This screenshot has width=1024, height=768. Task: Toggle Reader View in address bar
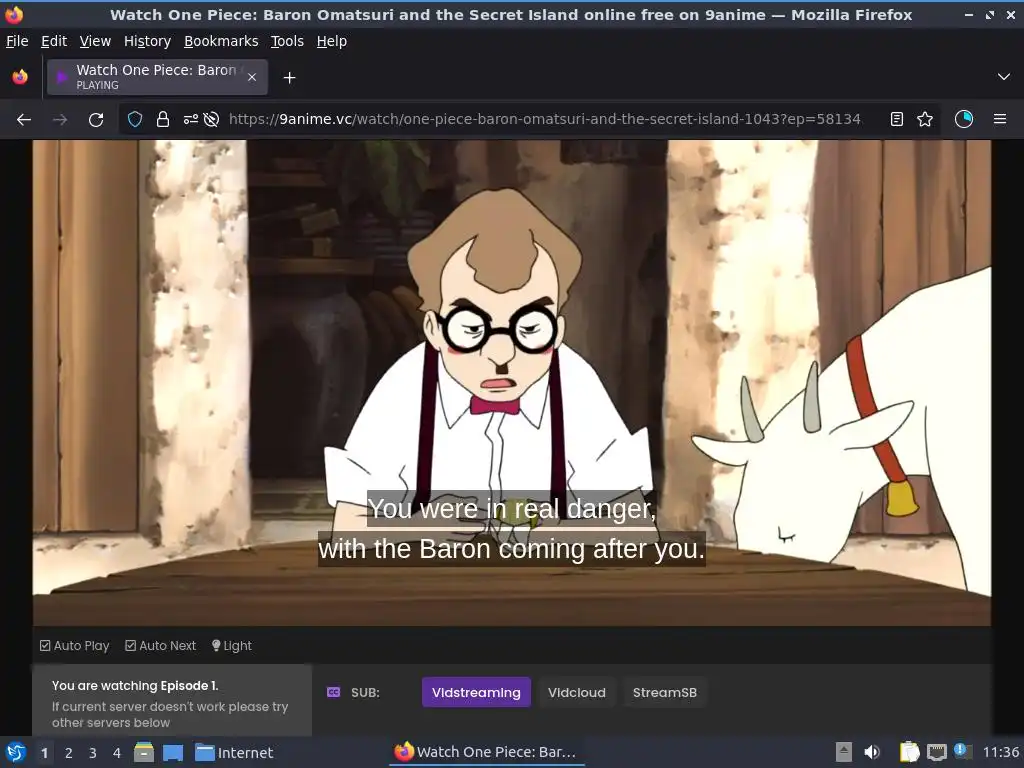[x=897, y=120]
